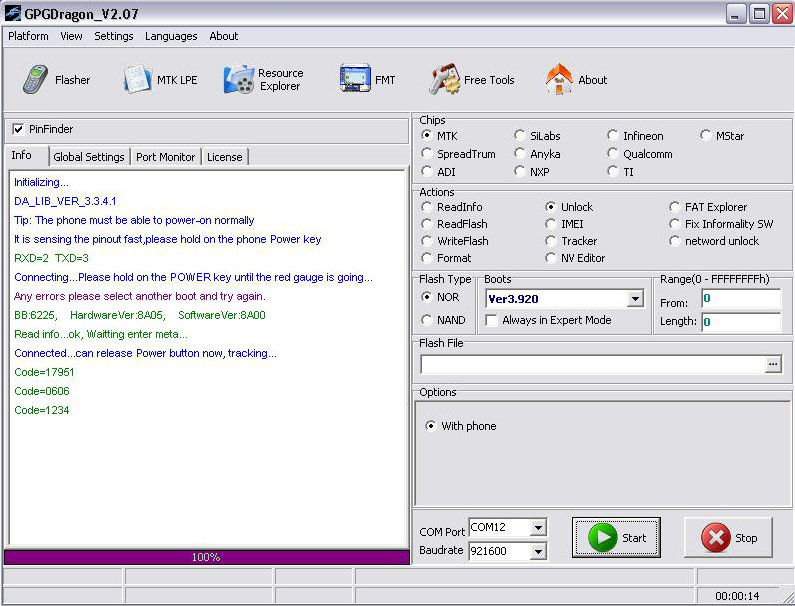Open the FMT tool icon
Screen dimensions: 795x606
click(x=355, y=78)
